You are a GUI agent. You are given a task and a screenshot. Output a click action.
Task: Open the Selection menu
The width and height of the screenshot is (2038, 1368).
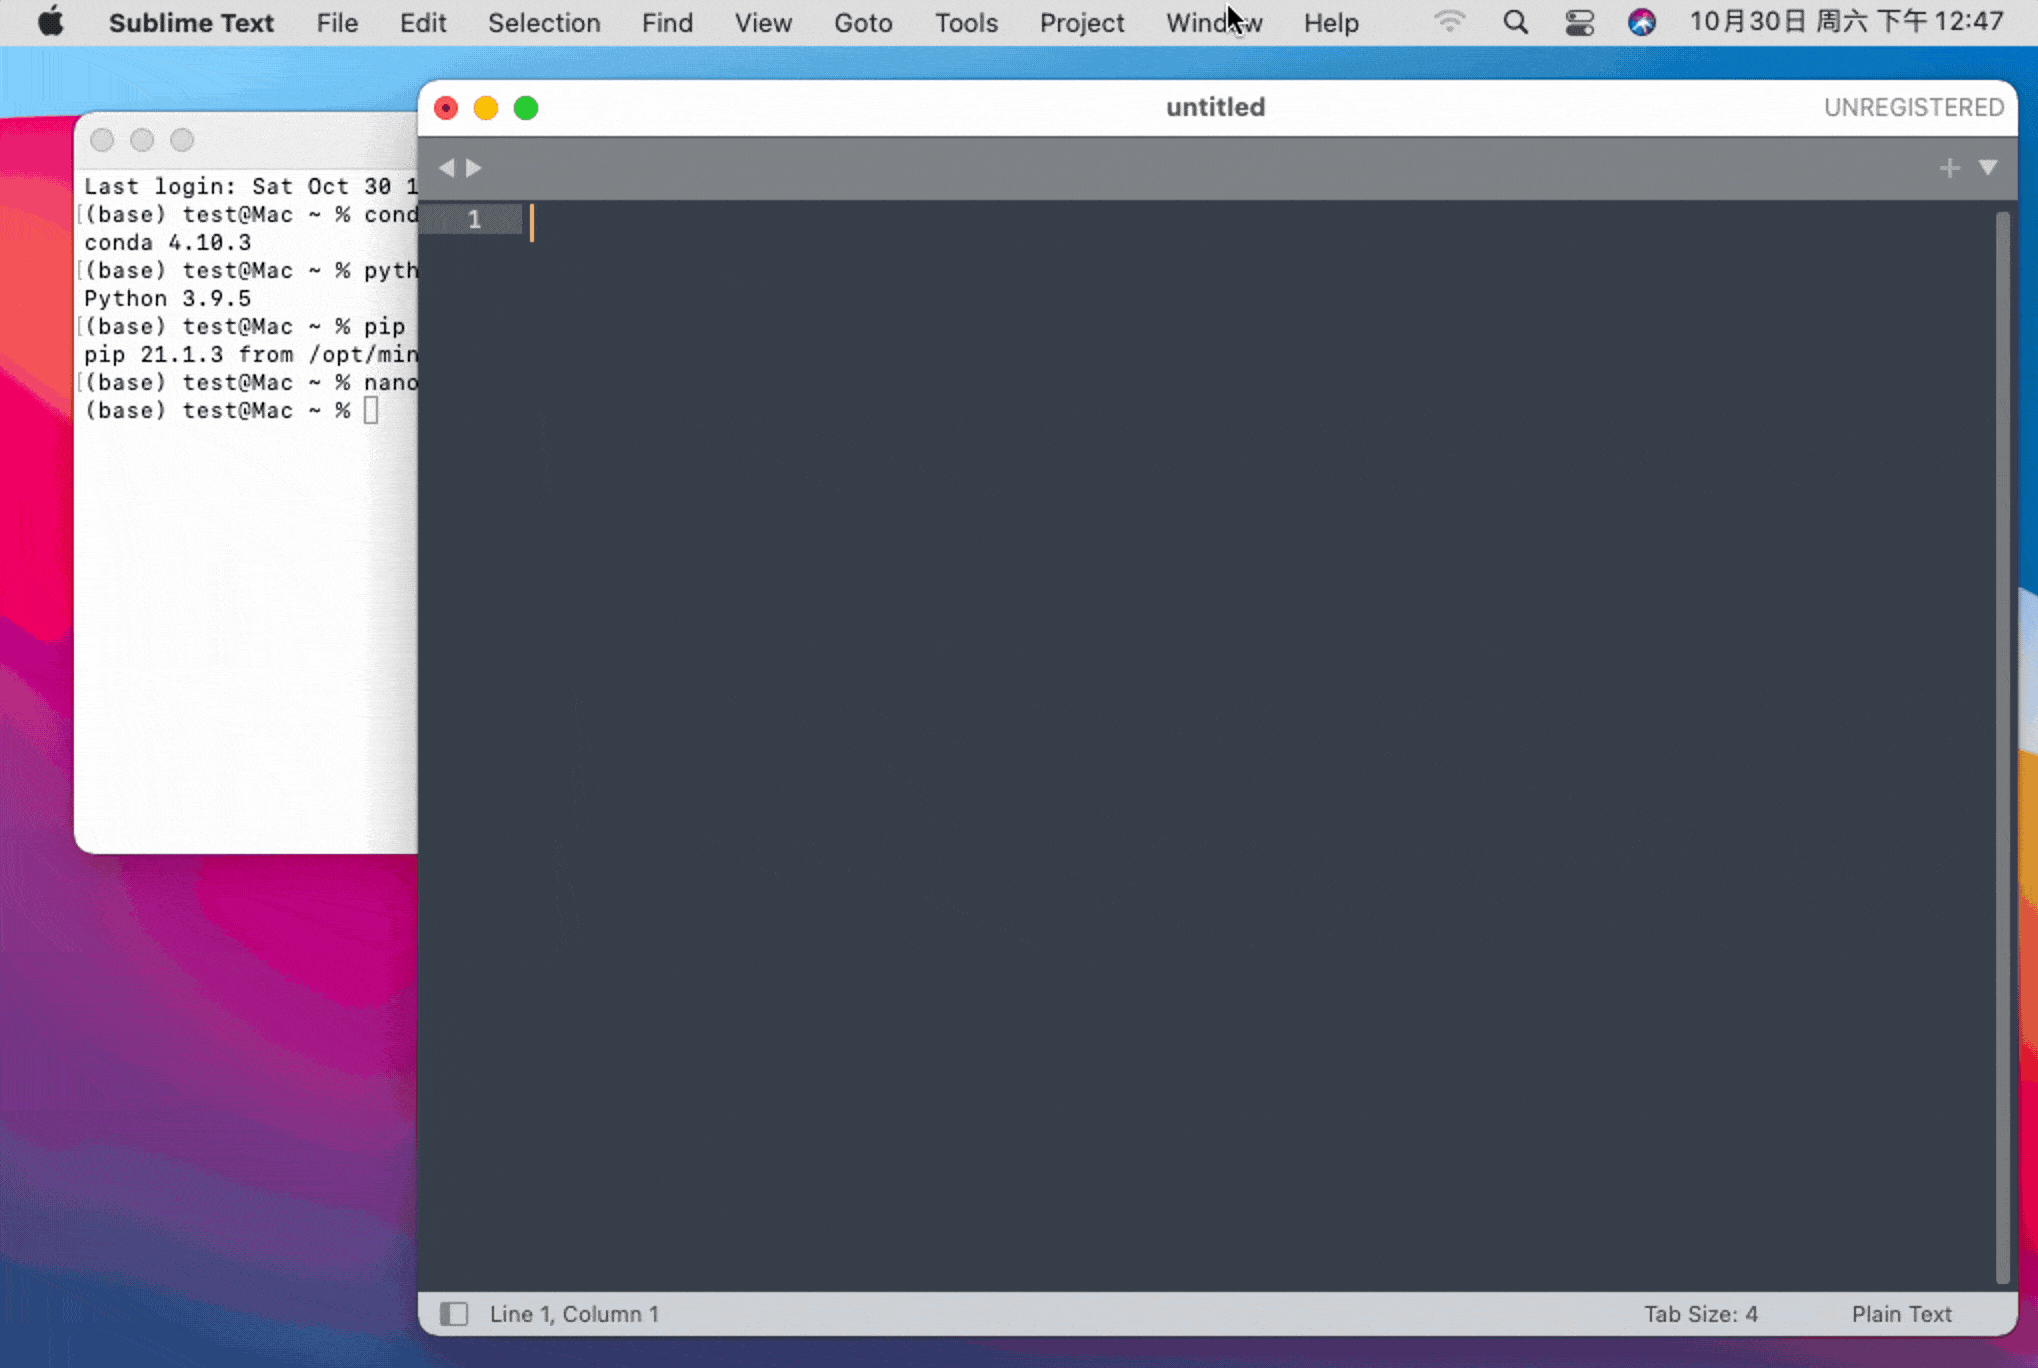(543, 22)
